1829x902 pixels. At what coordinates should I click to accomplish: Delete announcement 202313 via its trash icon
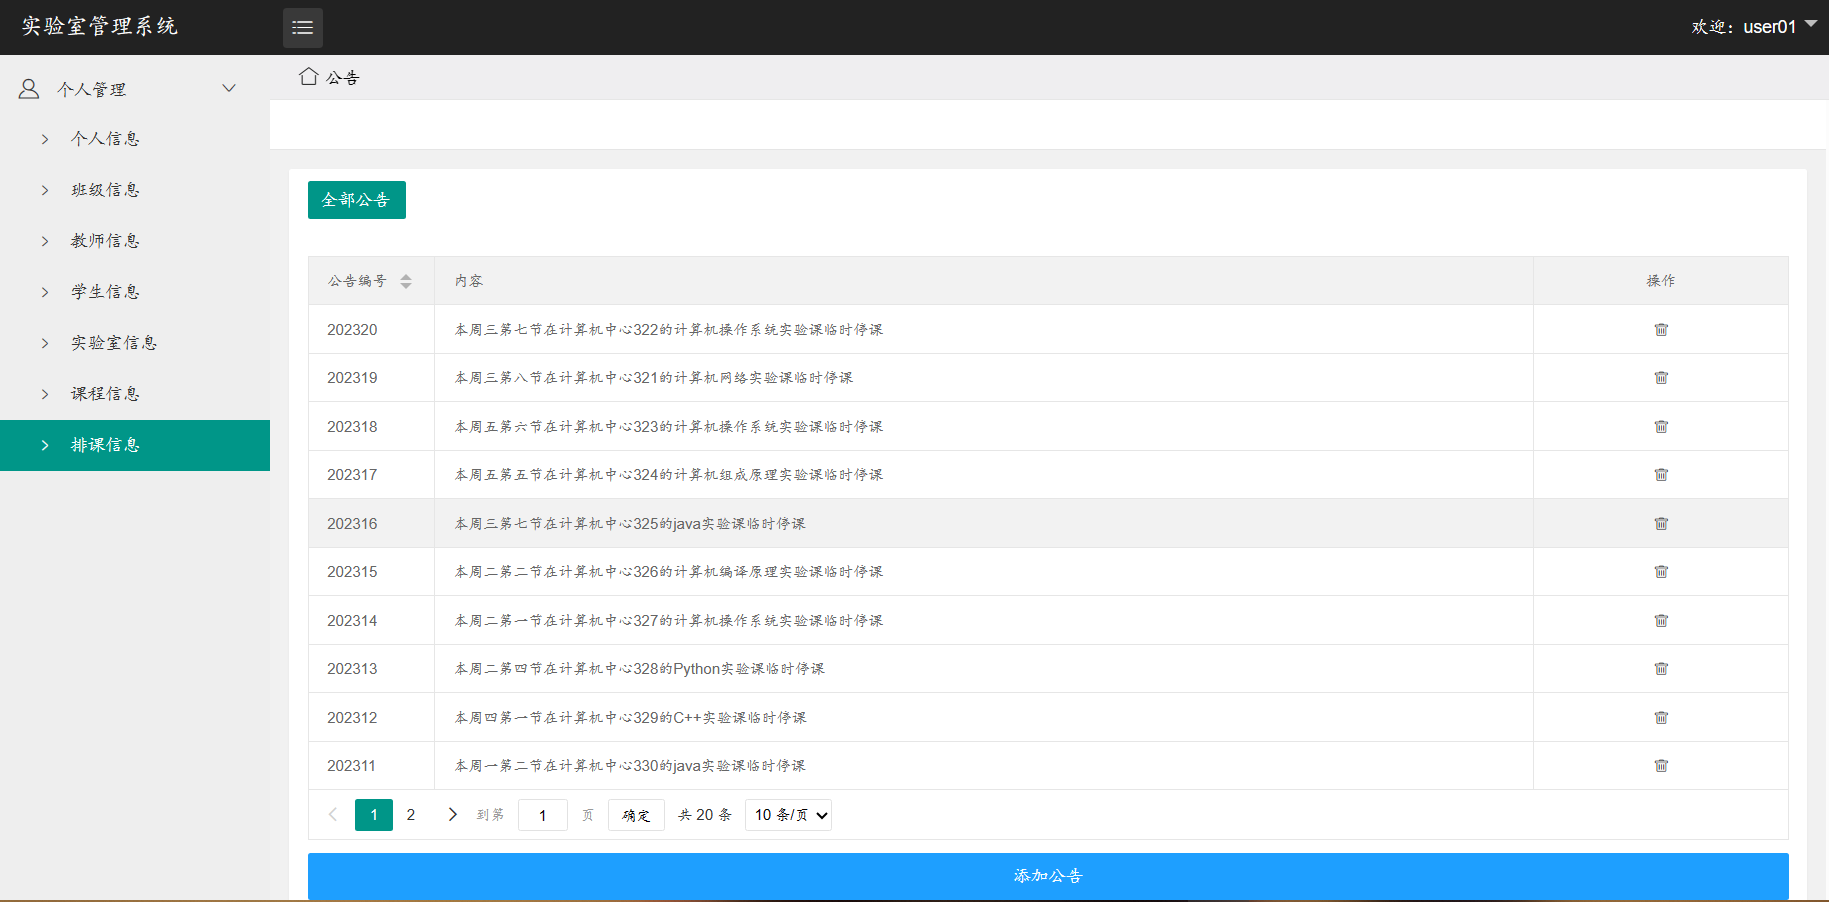point(1661,669)
